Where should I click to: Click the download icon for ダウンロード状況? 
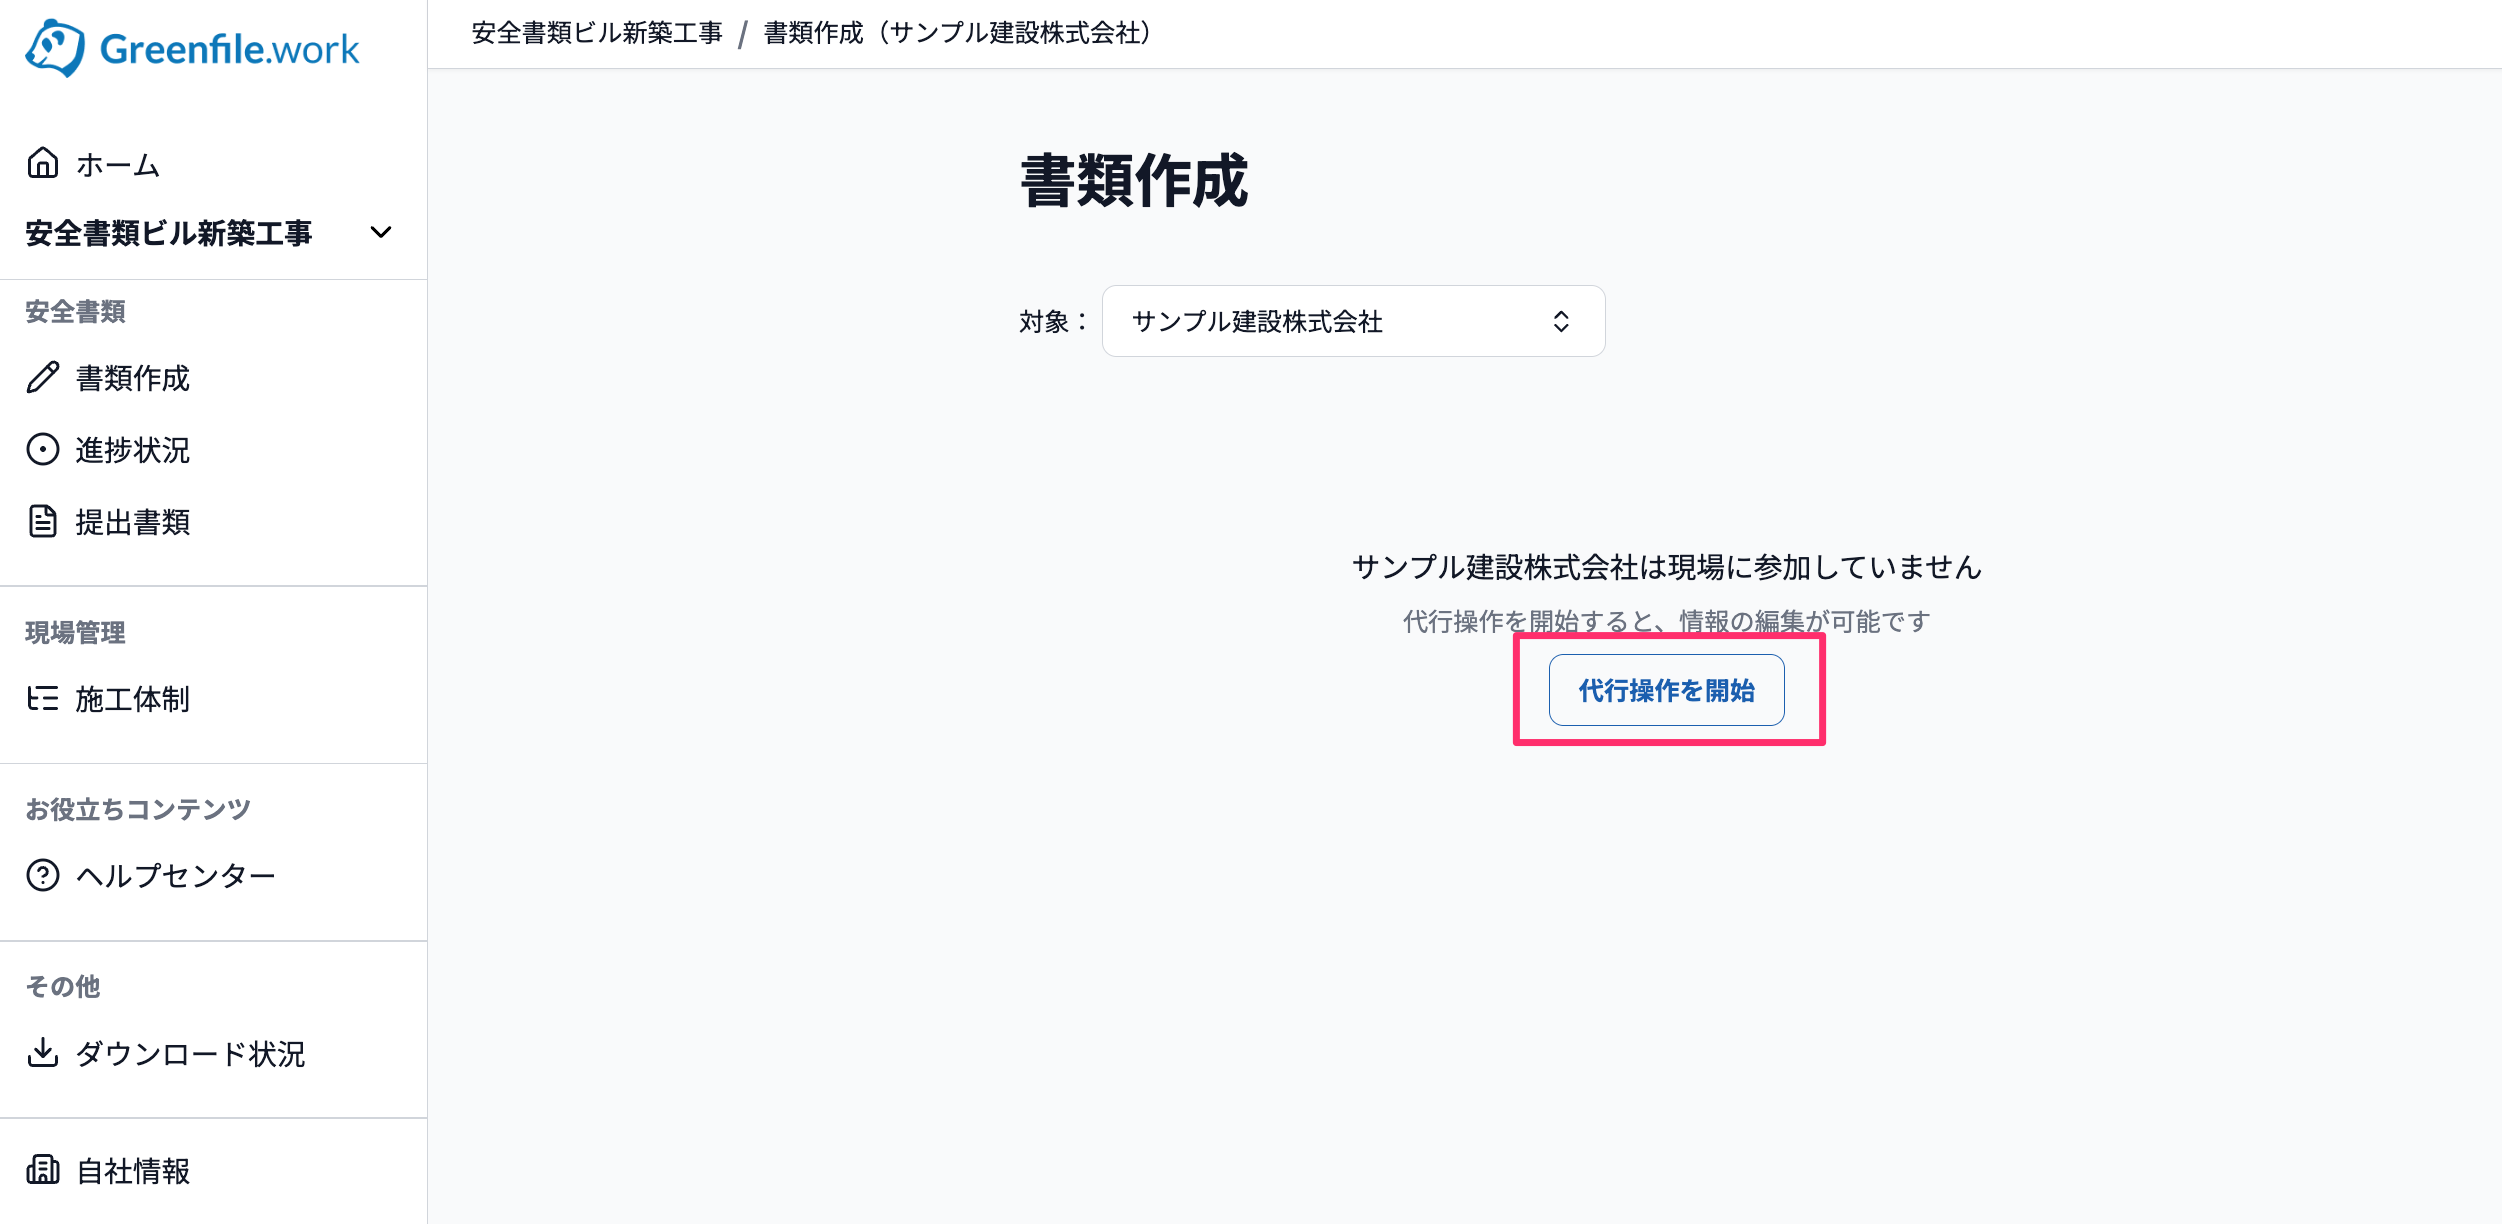point(42,1052)
